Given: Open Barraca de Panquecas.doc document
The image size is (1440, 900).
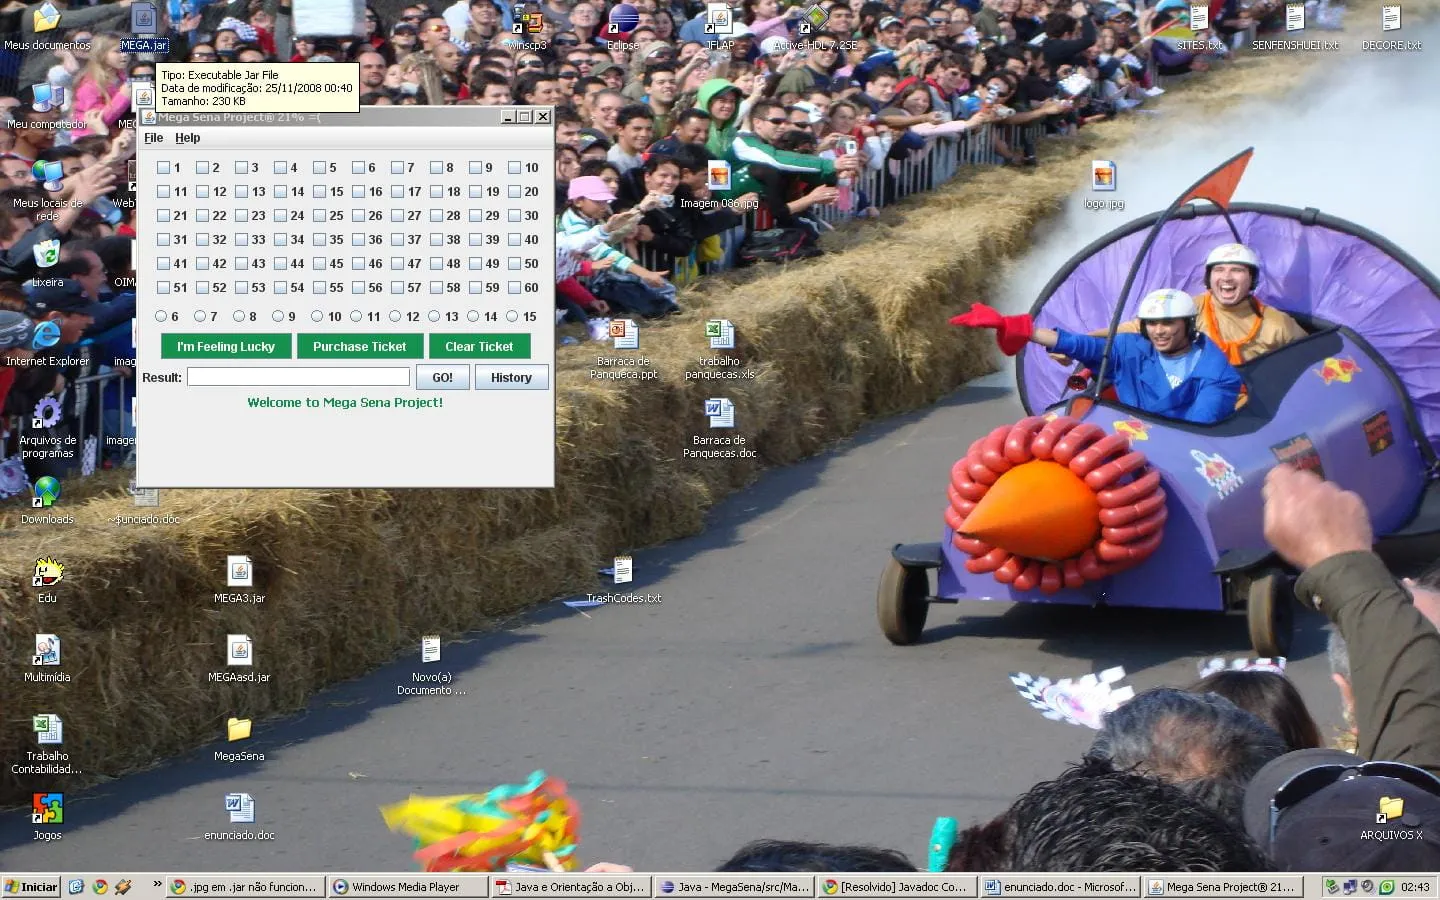Looking at the screenshot, I should click(x=720, y=428).
